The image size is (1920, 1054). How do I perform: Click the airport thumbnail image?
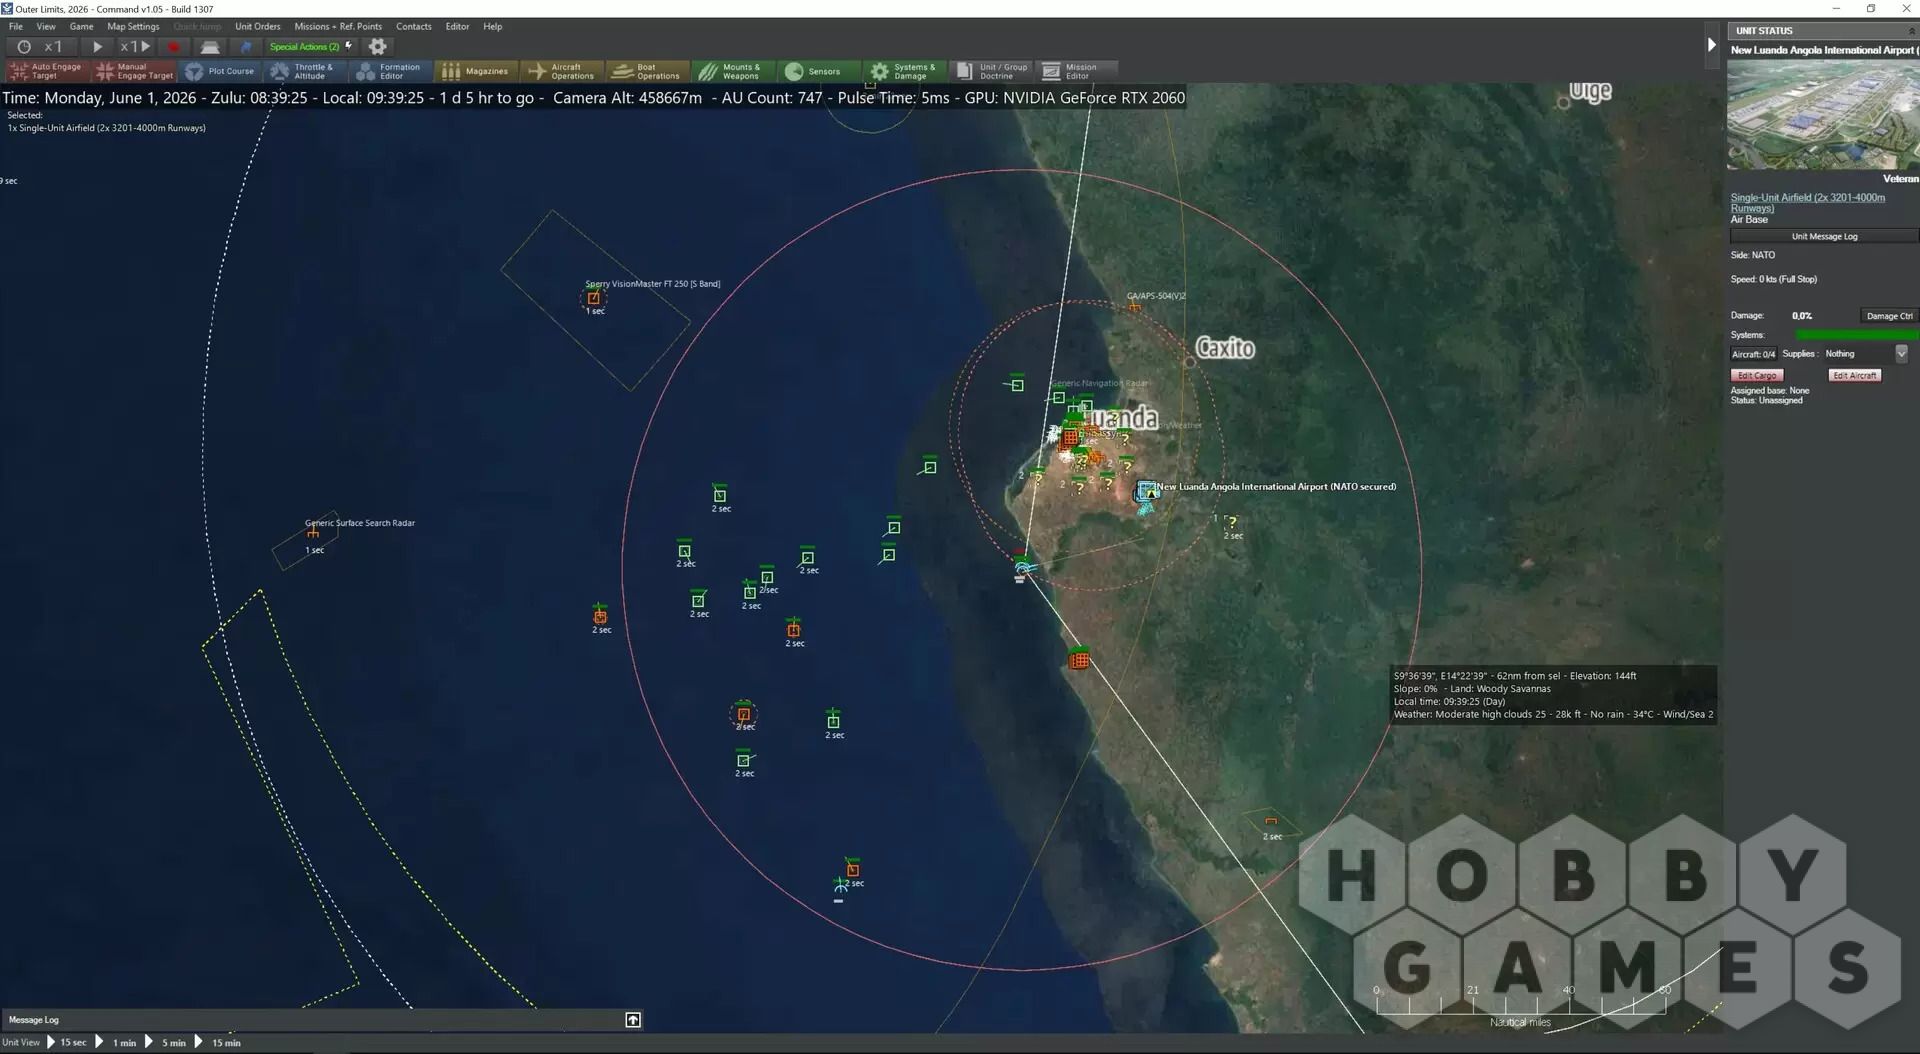pos(1823,114)
